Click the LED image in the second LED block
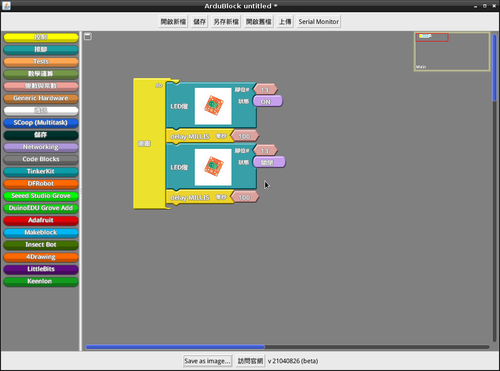 pos(213,167)
